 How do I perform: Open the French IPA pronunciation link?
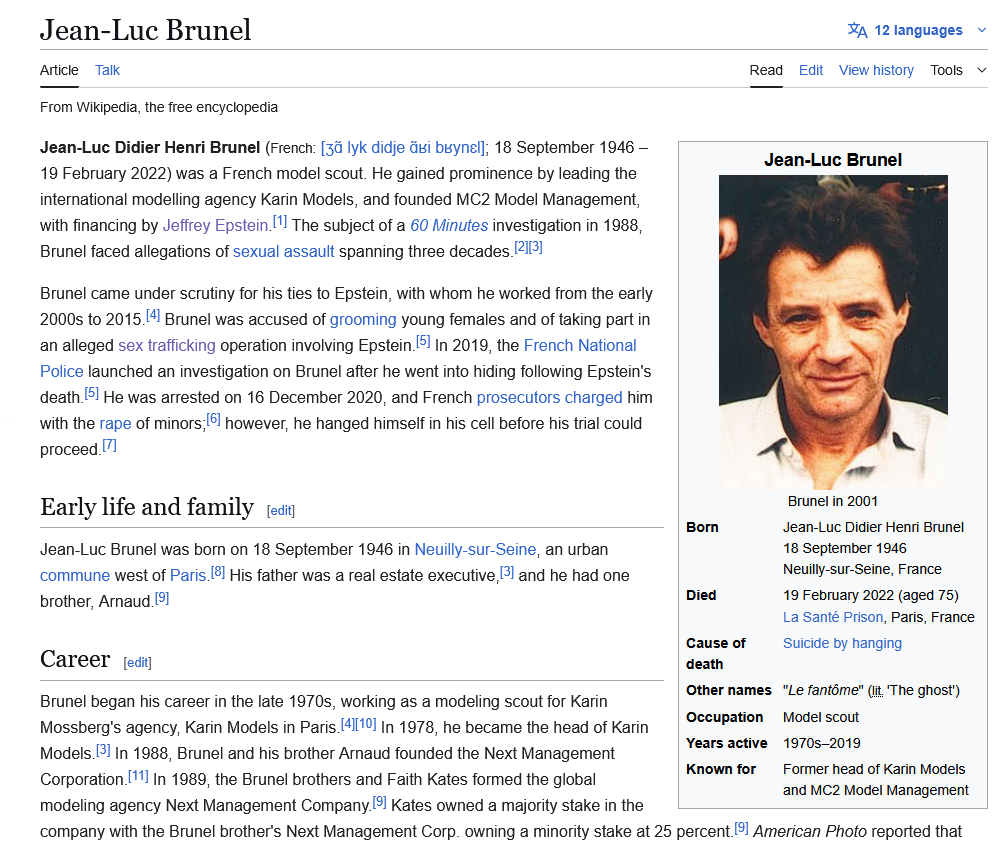(x=403, y=148)
